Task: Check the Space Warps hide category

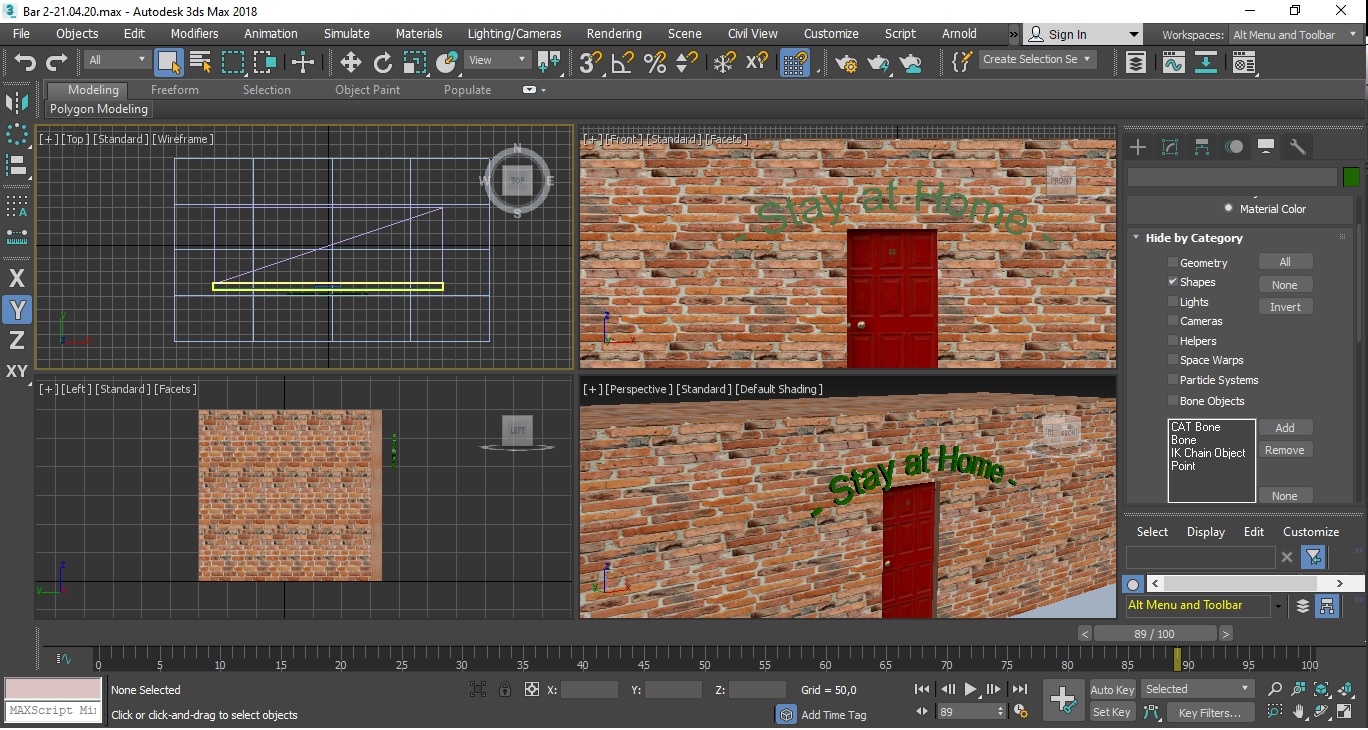Action: pos(1173,360)
